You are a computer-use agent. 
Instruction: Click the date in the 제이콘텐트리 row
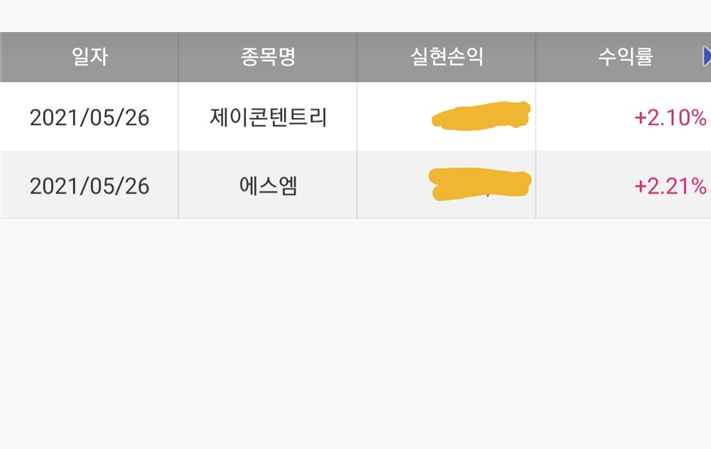pos(89,117)
